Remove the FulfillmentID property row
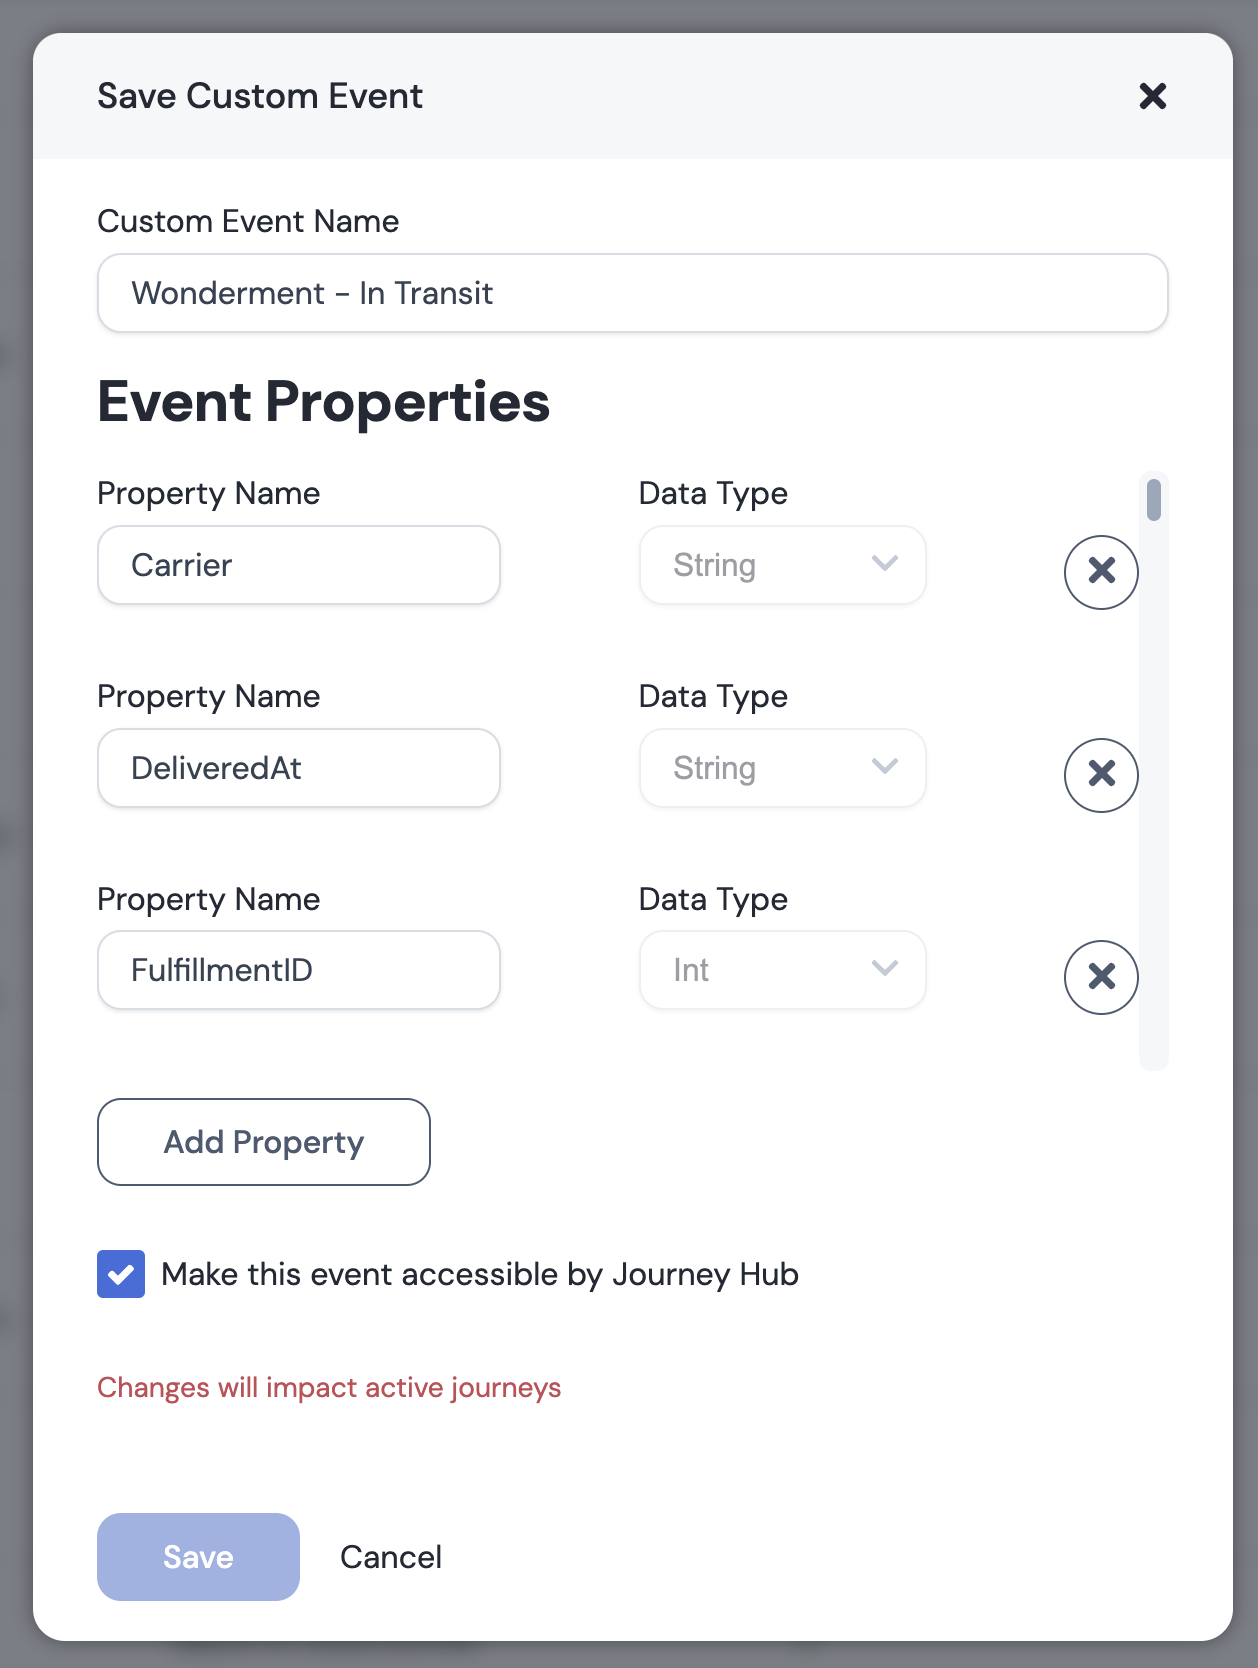1258x1668 pixels. click(x=1101, y=977)
